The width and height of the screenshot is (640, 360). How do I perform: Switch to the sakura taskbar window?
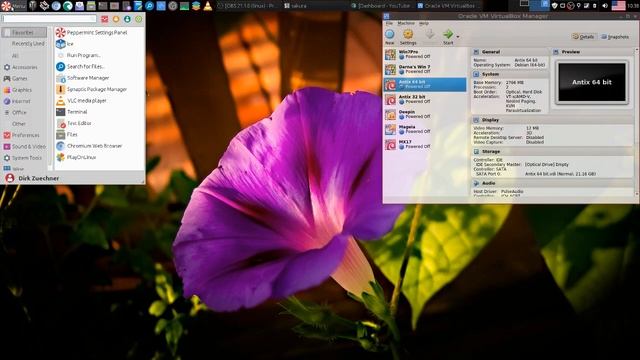coord(314,6)
